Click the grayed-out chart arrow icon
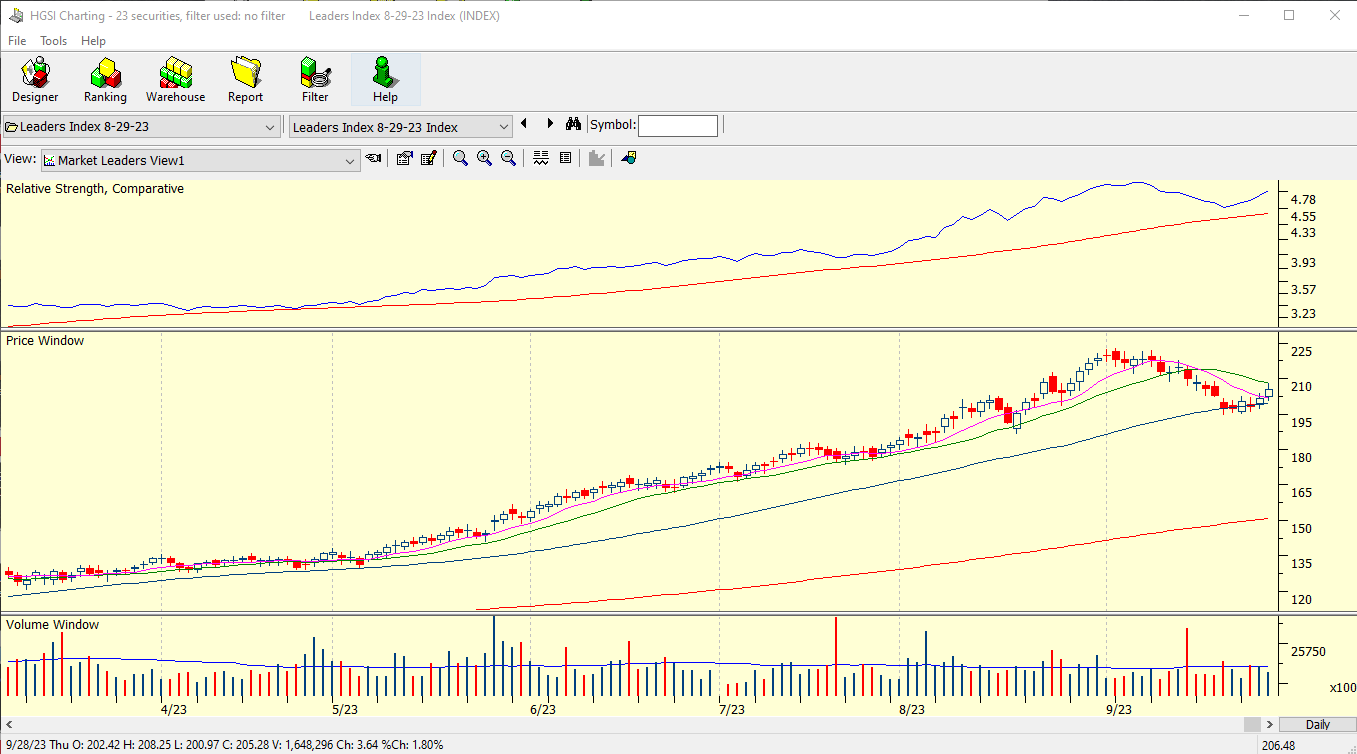The height and width of the screenshot is (754, 1357). click(597, 158)
